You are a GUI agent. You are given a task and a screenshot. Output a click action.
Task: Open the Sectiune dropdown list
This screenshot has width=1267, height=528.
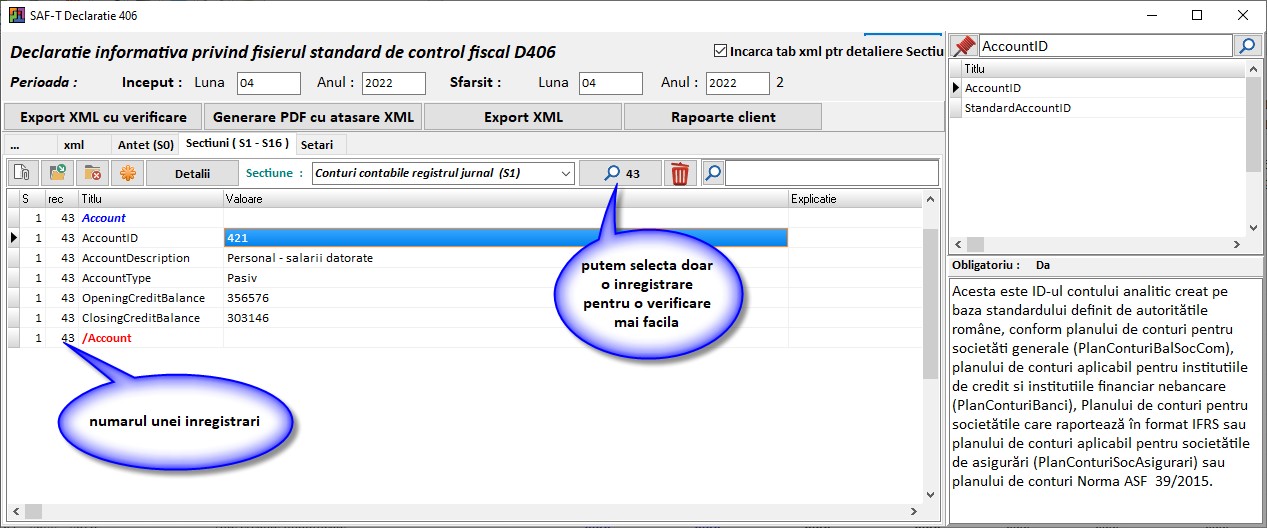coord(566,173)
